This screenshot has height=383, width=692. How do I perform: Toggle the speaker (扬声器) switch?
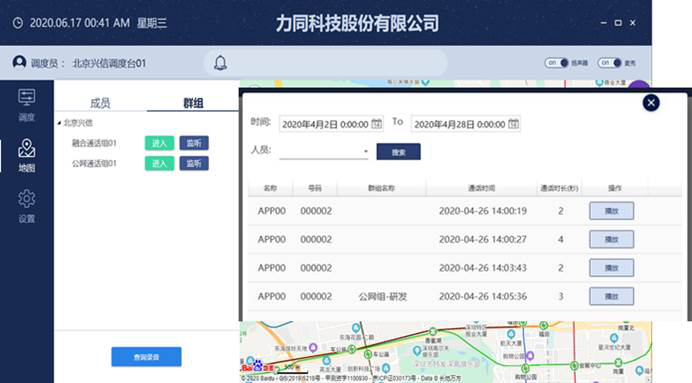556,63
